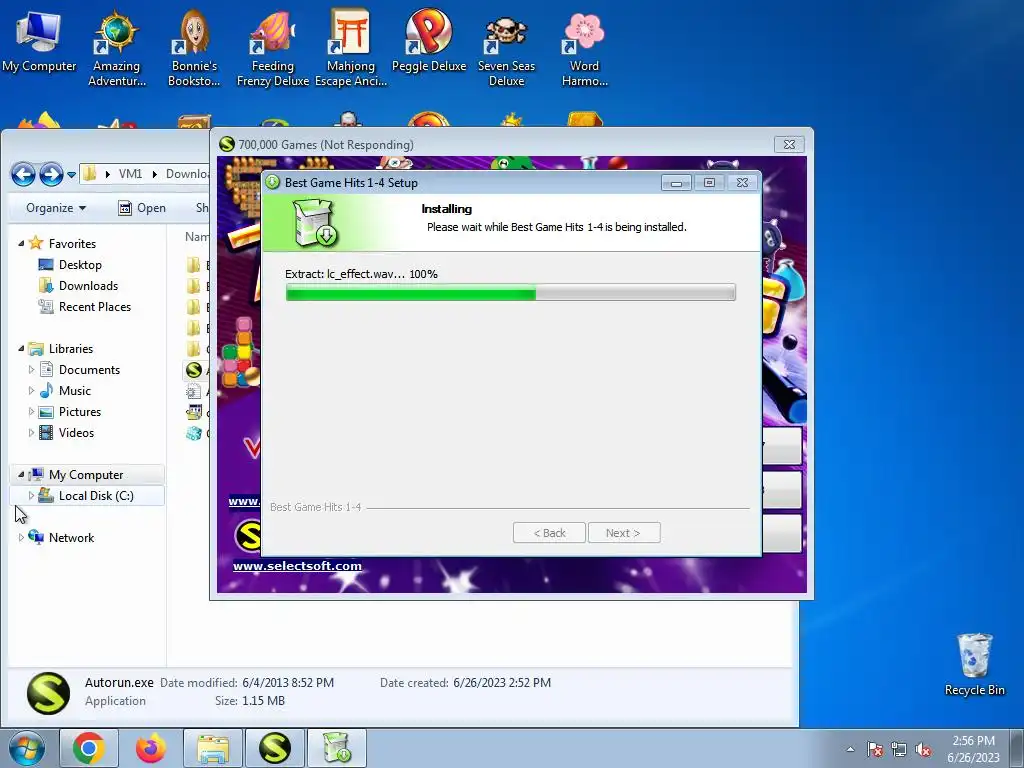Image resolution: width=1024 pixels, height=768 pixels.
Task: Switch to Windows Explorer taskbar button
Action: (213, 748)
